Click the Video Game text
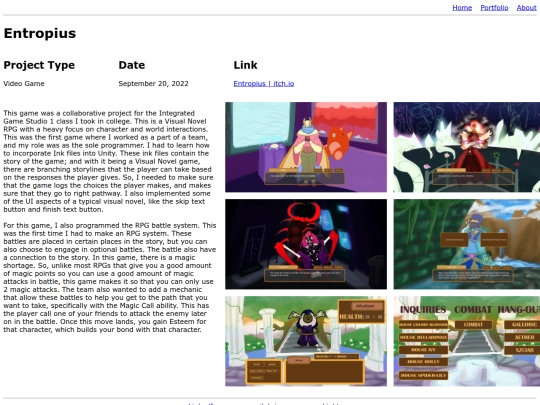 point(24,84)
